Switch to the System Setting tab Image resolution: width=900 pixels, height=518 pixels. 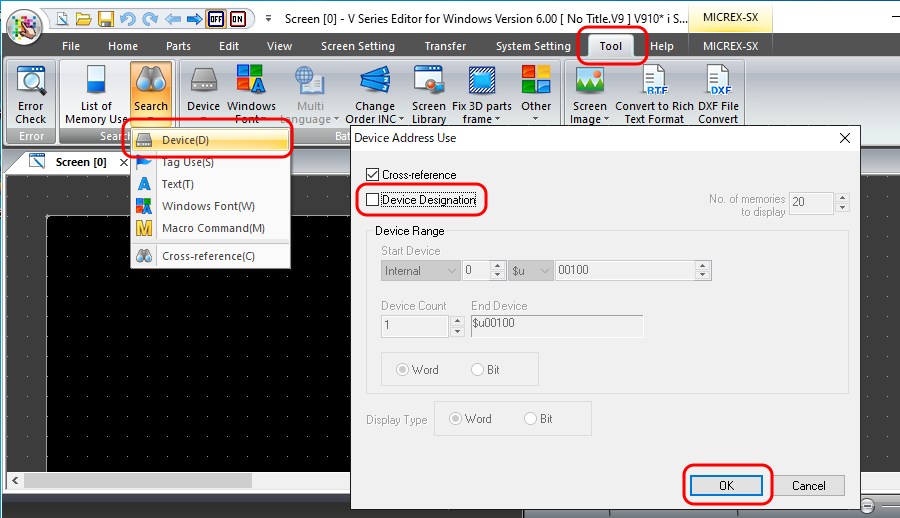tap(533, 46)
